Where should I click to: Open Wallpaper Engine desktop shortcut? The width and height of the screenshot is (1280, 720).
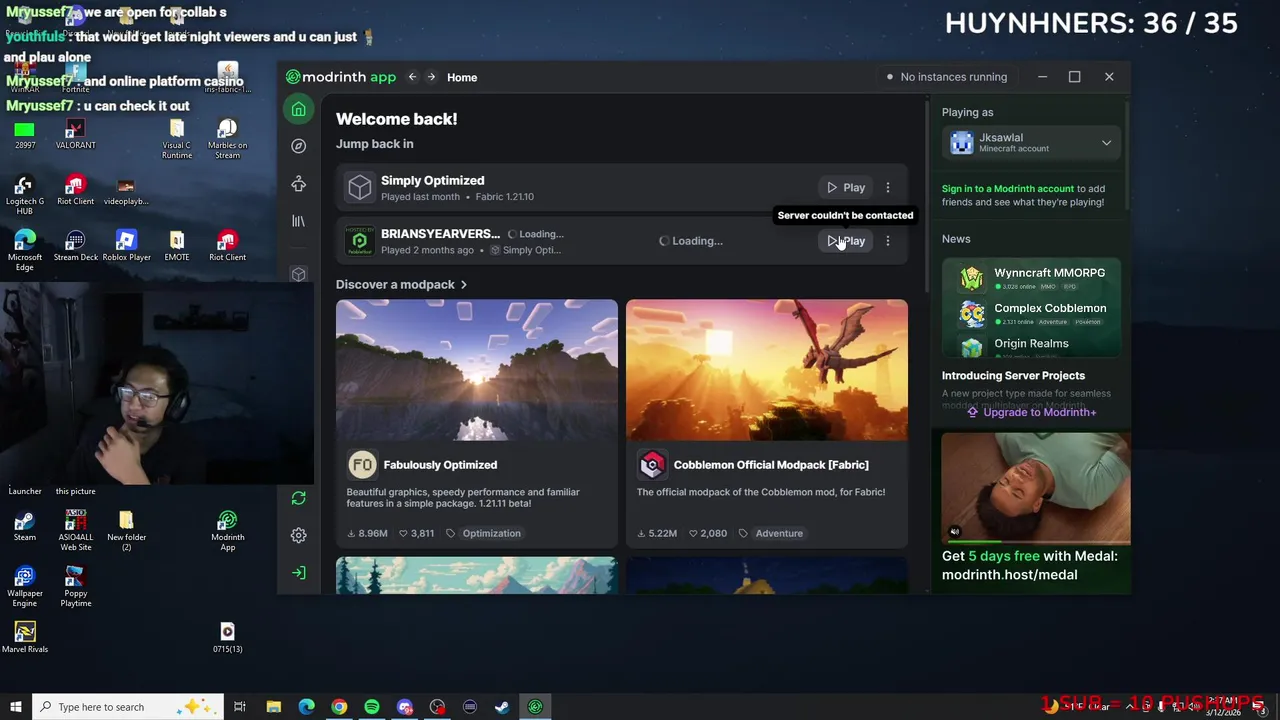(24, 587)
